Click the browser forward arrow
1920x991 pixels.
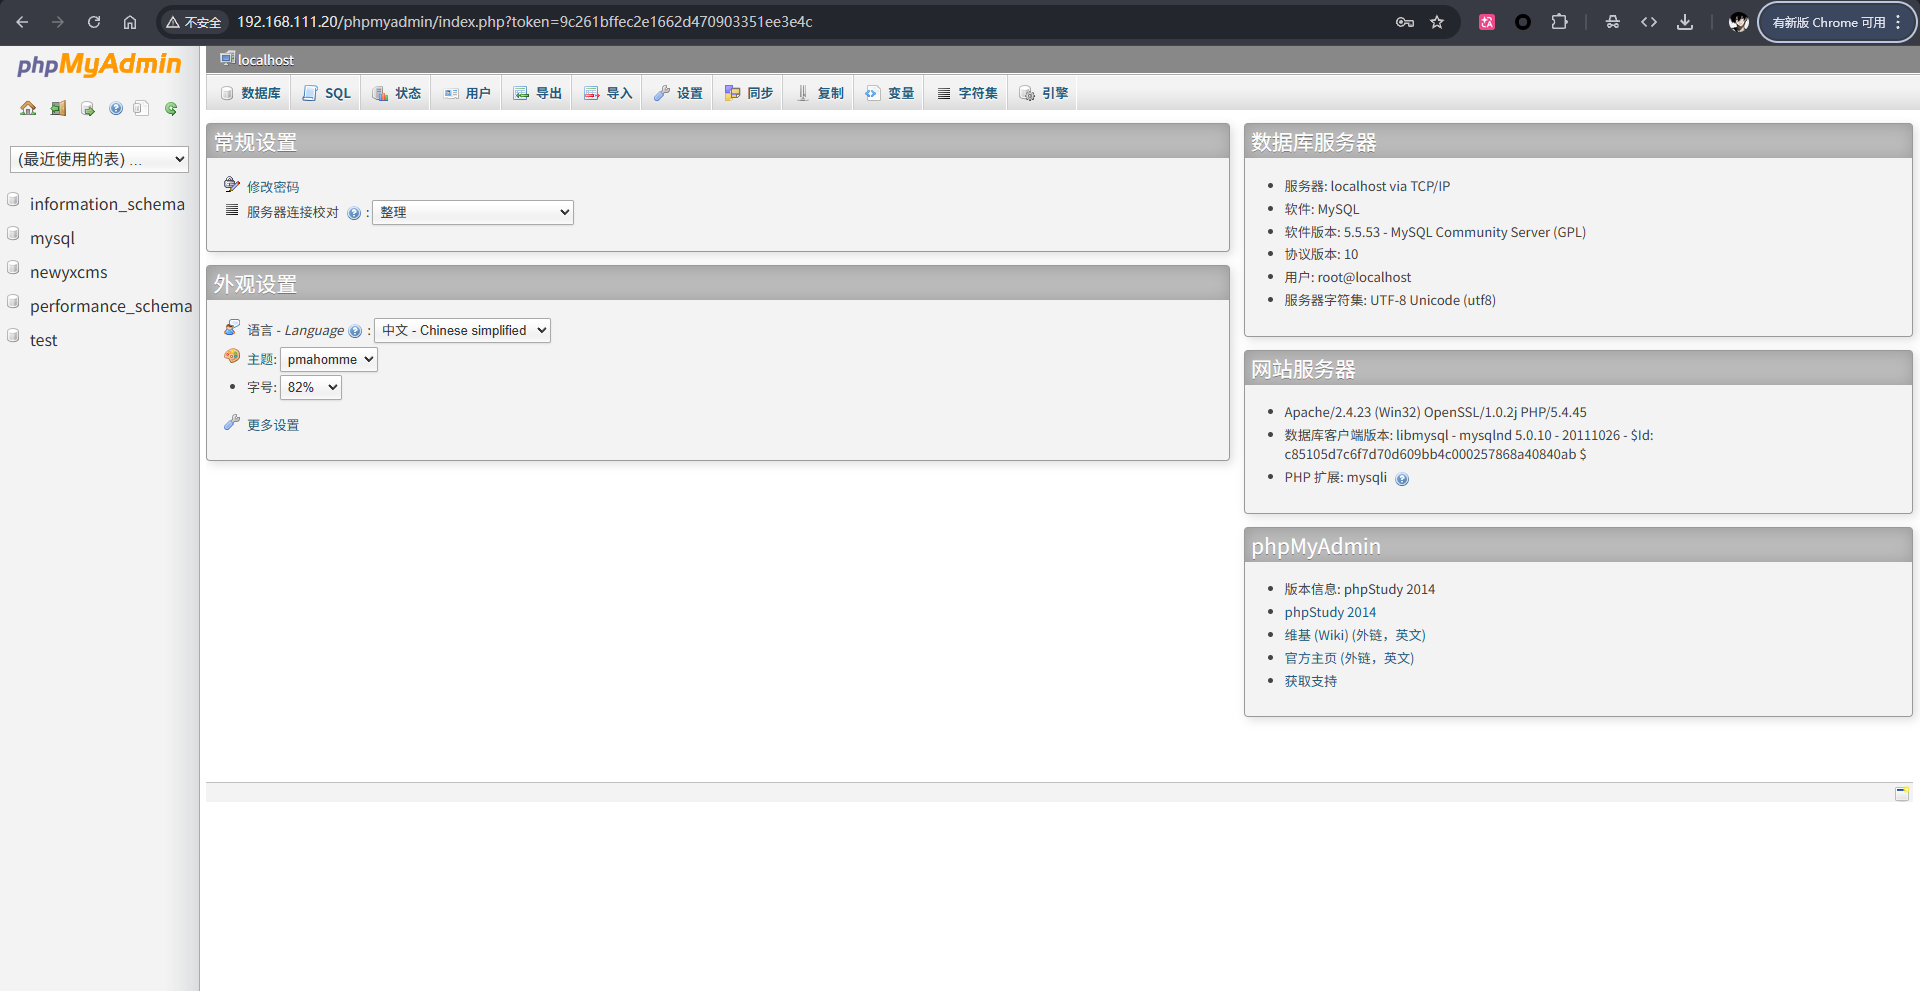(x=58, y=22)
